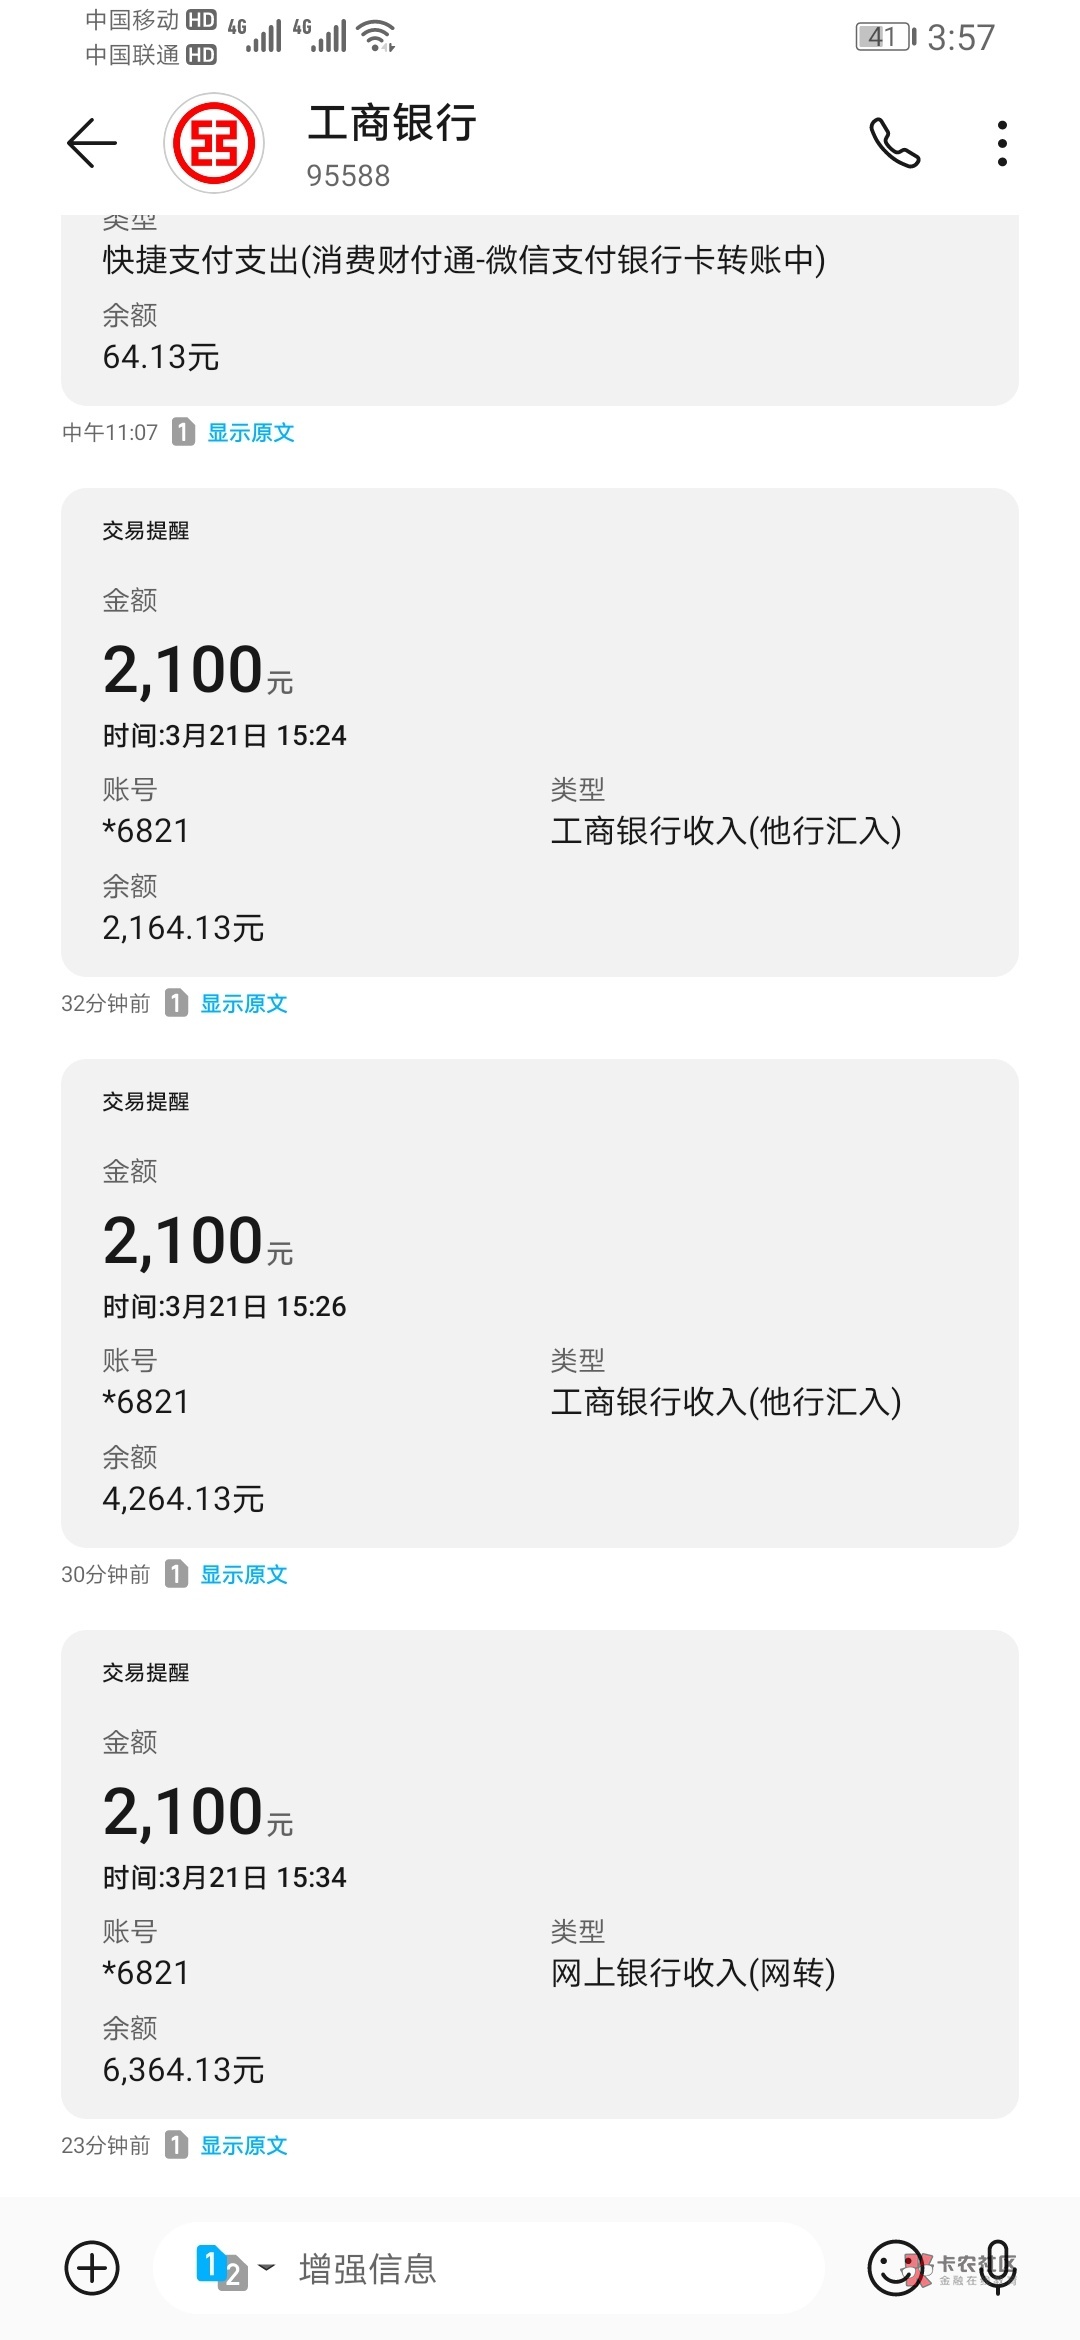Viewport: 1080px width, 2340px height.
Task: Tap 显示原文 under the 15:26 transaction
Action: click(x=244, y=1574)
